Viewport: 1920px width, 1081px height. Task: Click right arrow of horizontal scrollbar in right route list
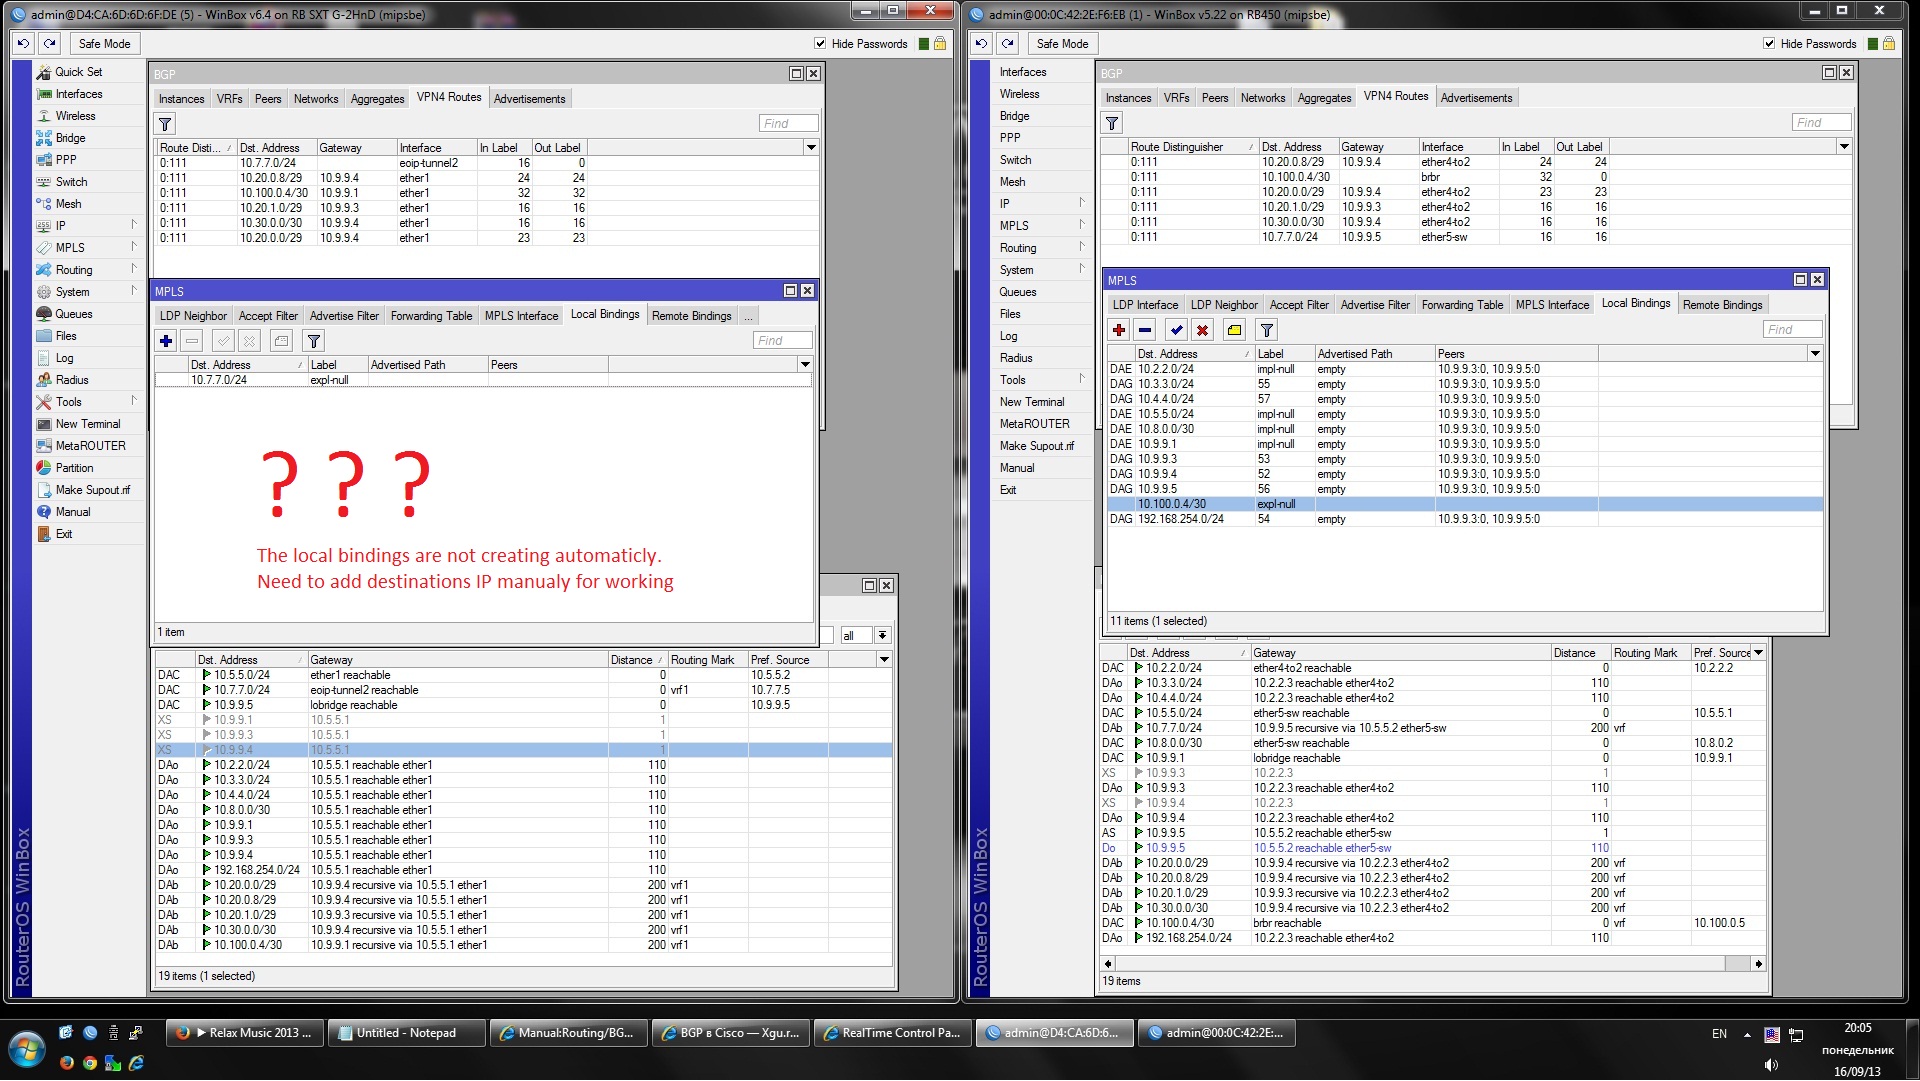1758,964
